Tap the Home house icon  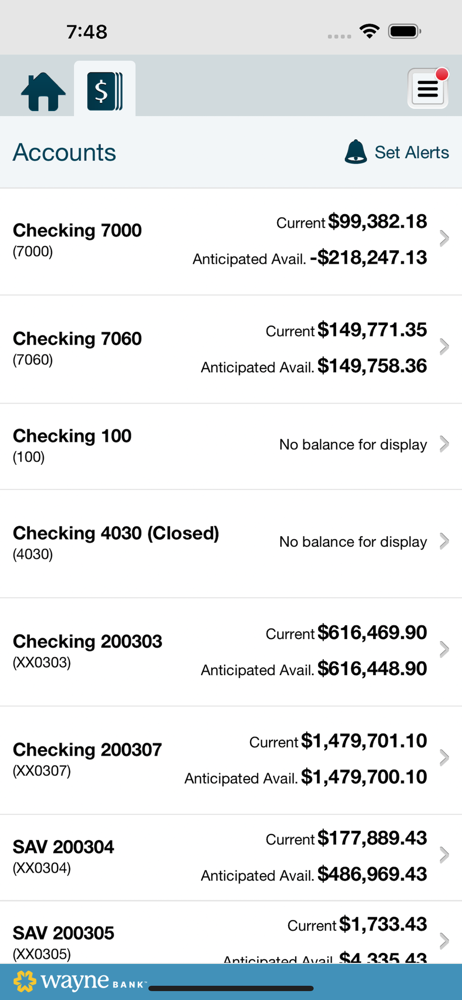click(43, 92)
